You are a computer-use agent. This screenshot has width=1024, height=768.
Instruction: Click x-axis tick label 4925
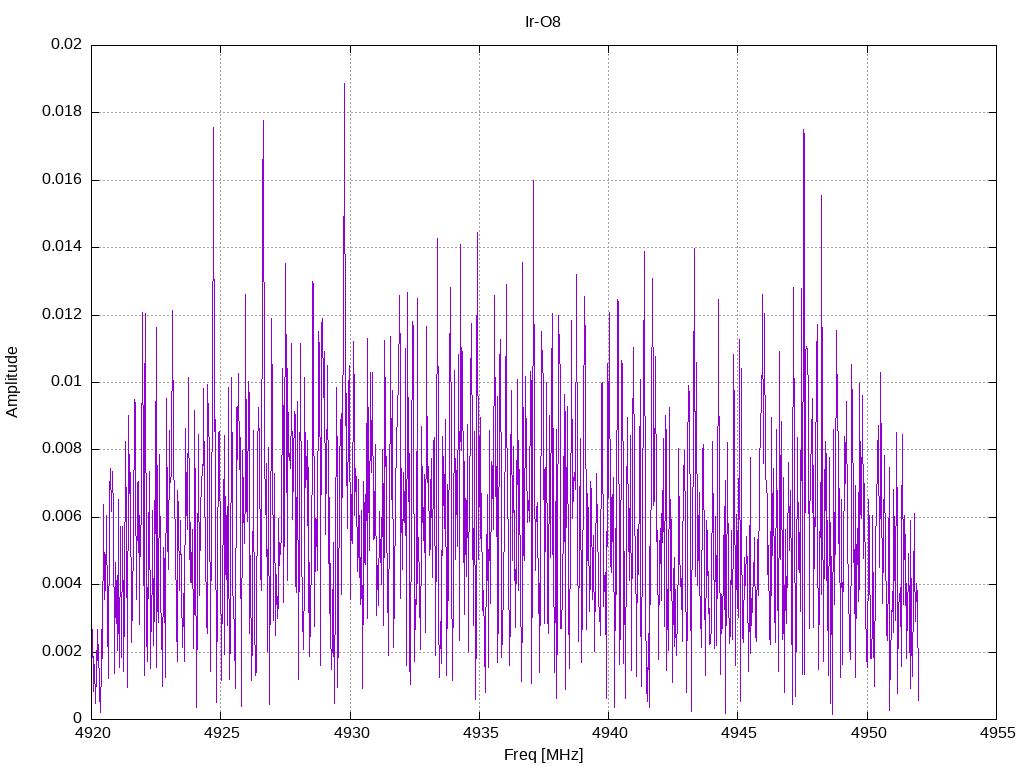point(221,733)
